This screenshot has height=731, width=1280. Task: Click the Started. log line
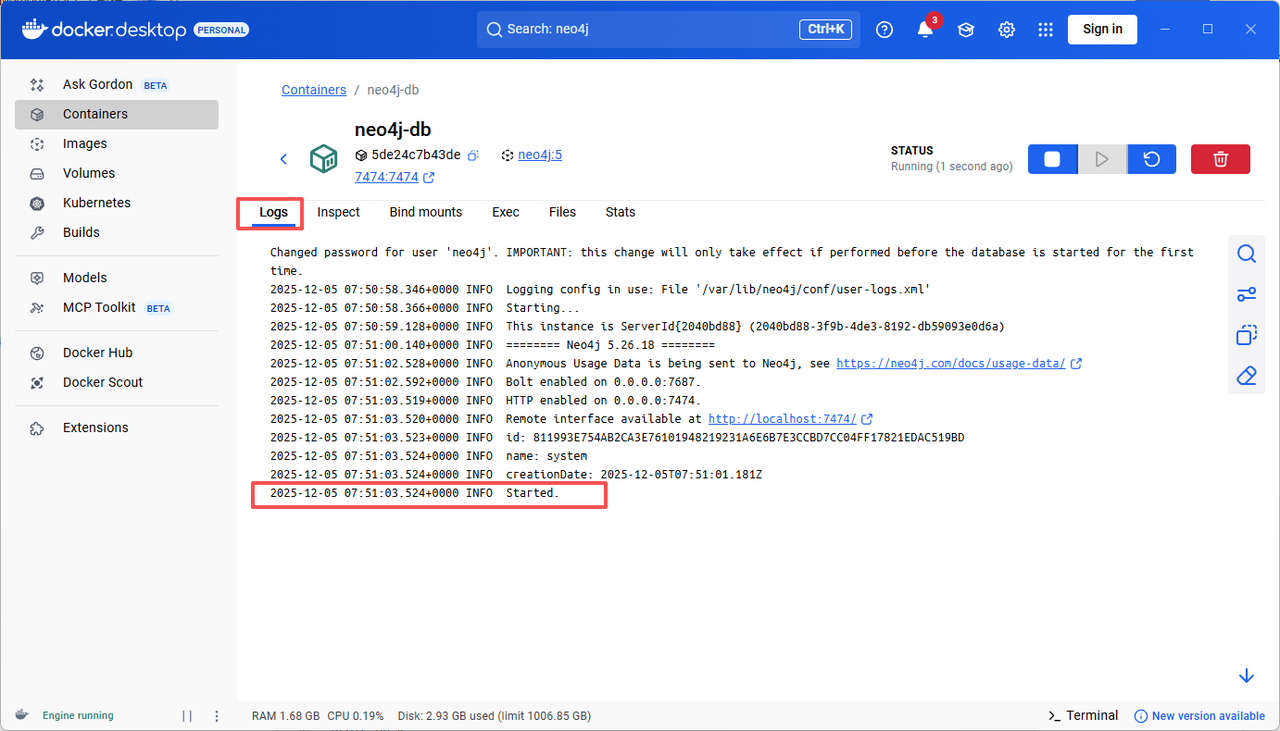pos(415,493)
